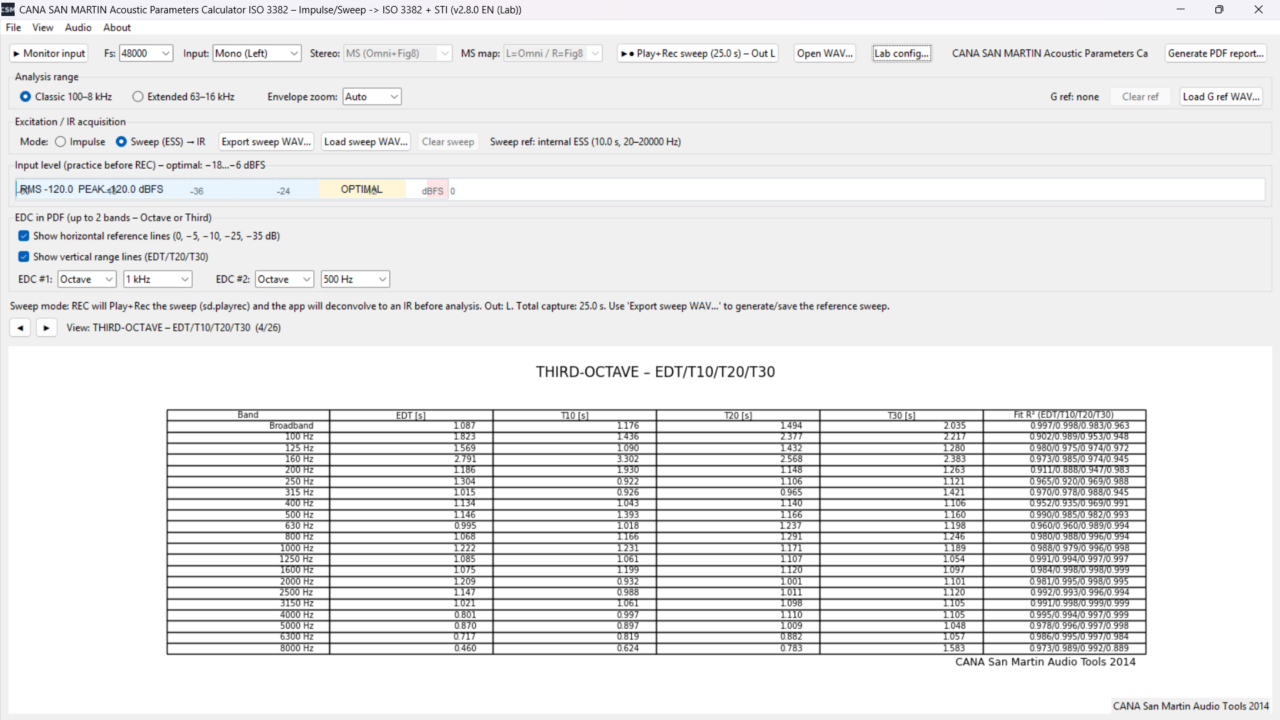The width and height of the screenshot is (1280, 720).
Task: Open the File menu
Action: pyautogui.click(x=13, y=28)
